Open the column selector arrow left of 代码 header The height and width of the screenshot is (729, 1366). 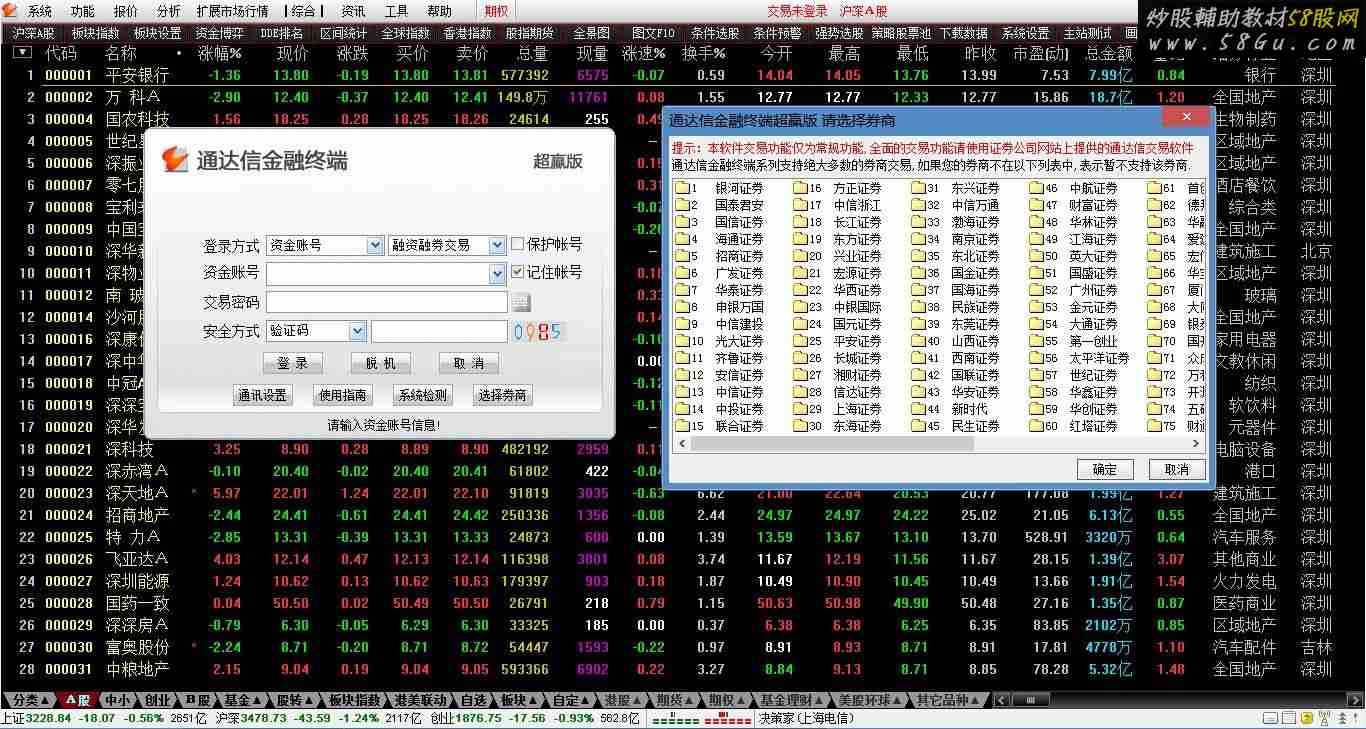21,52
